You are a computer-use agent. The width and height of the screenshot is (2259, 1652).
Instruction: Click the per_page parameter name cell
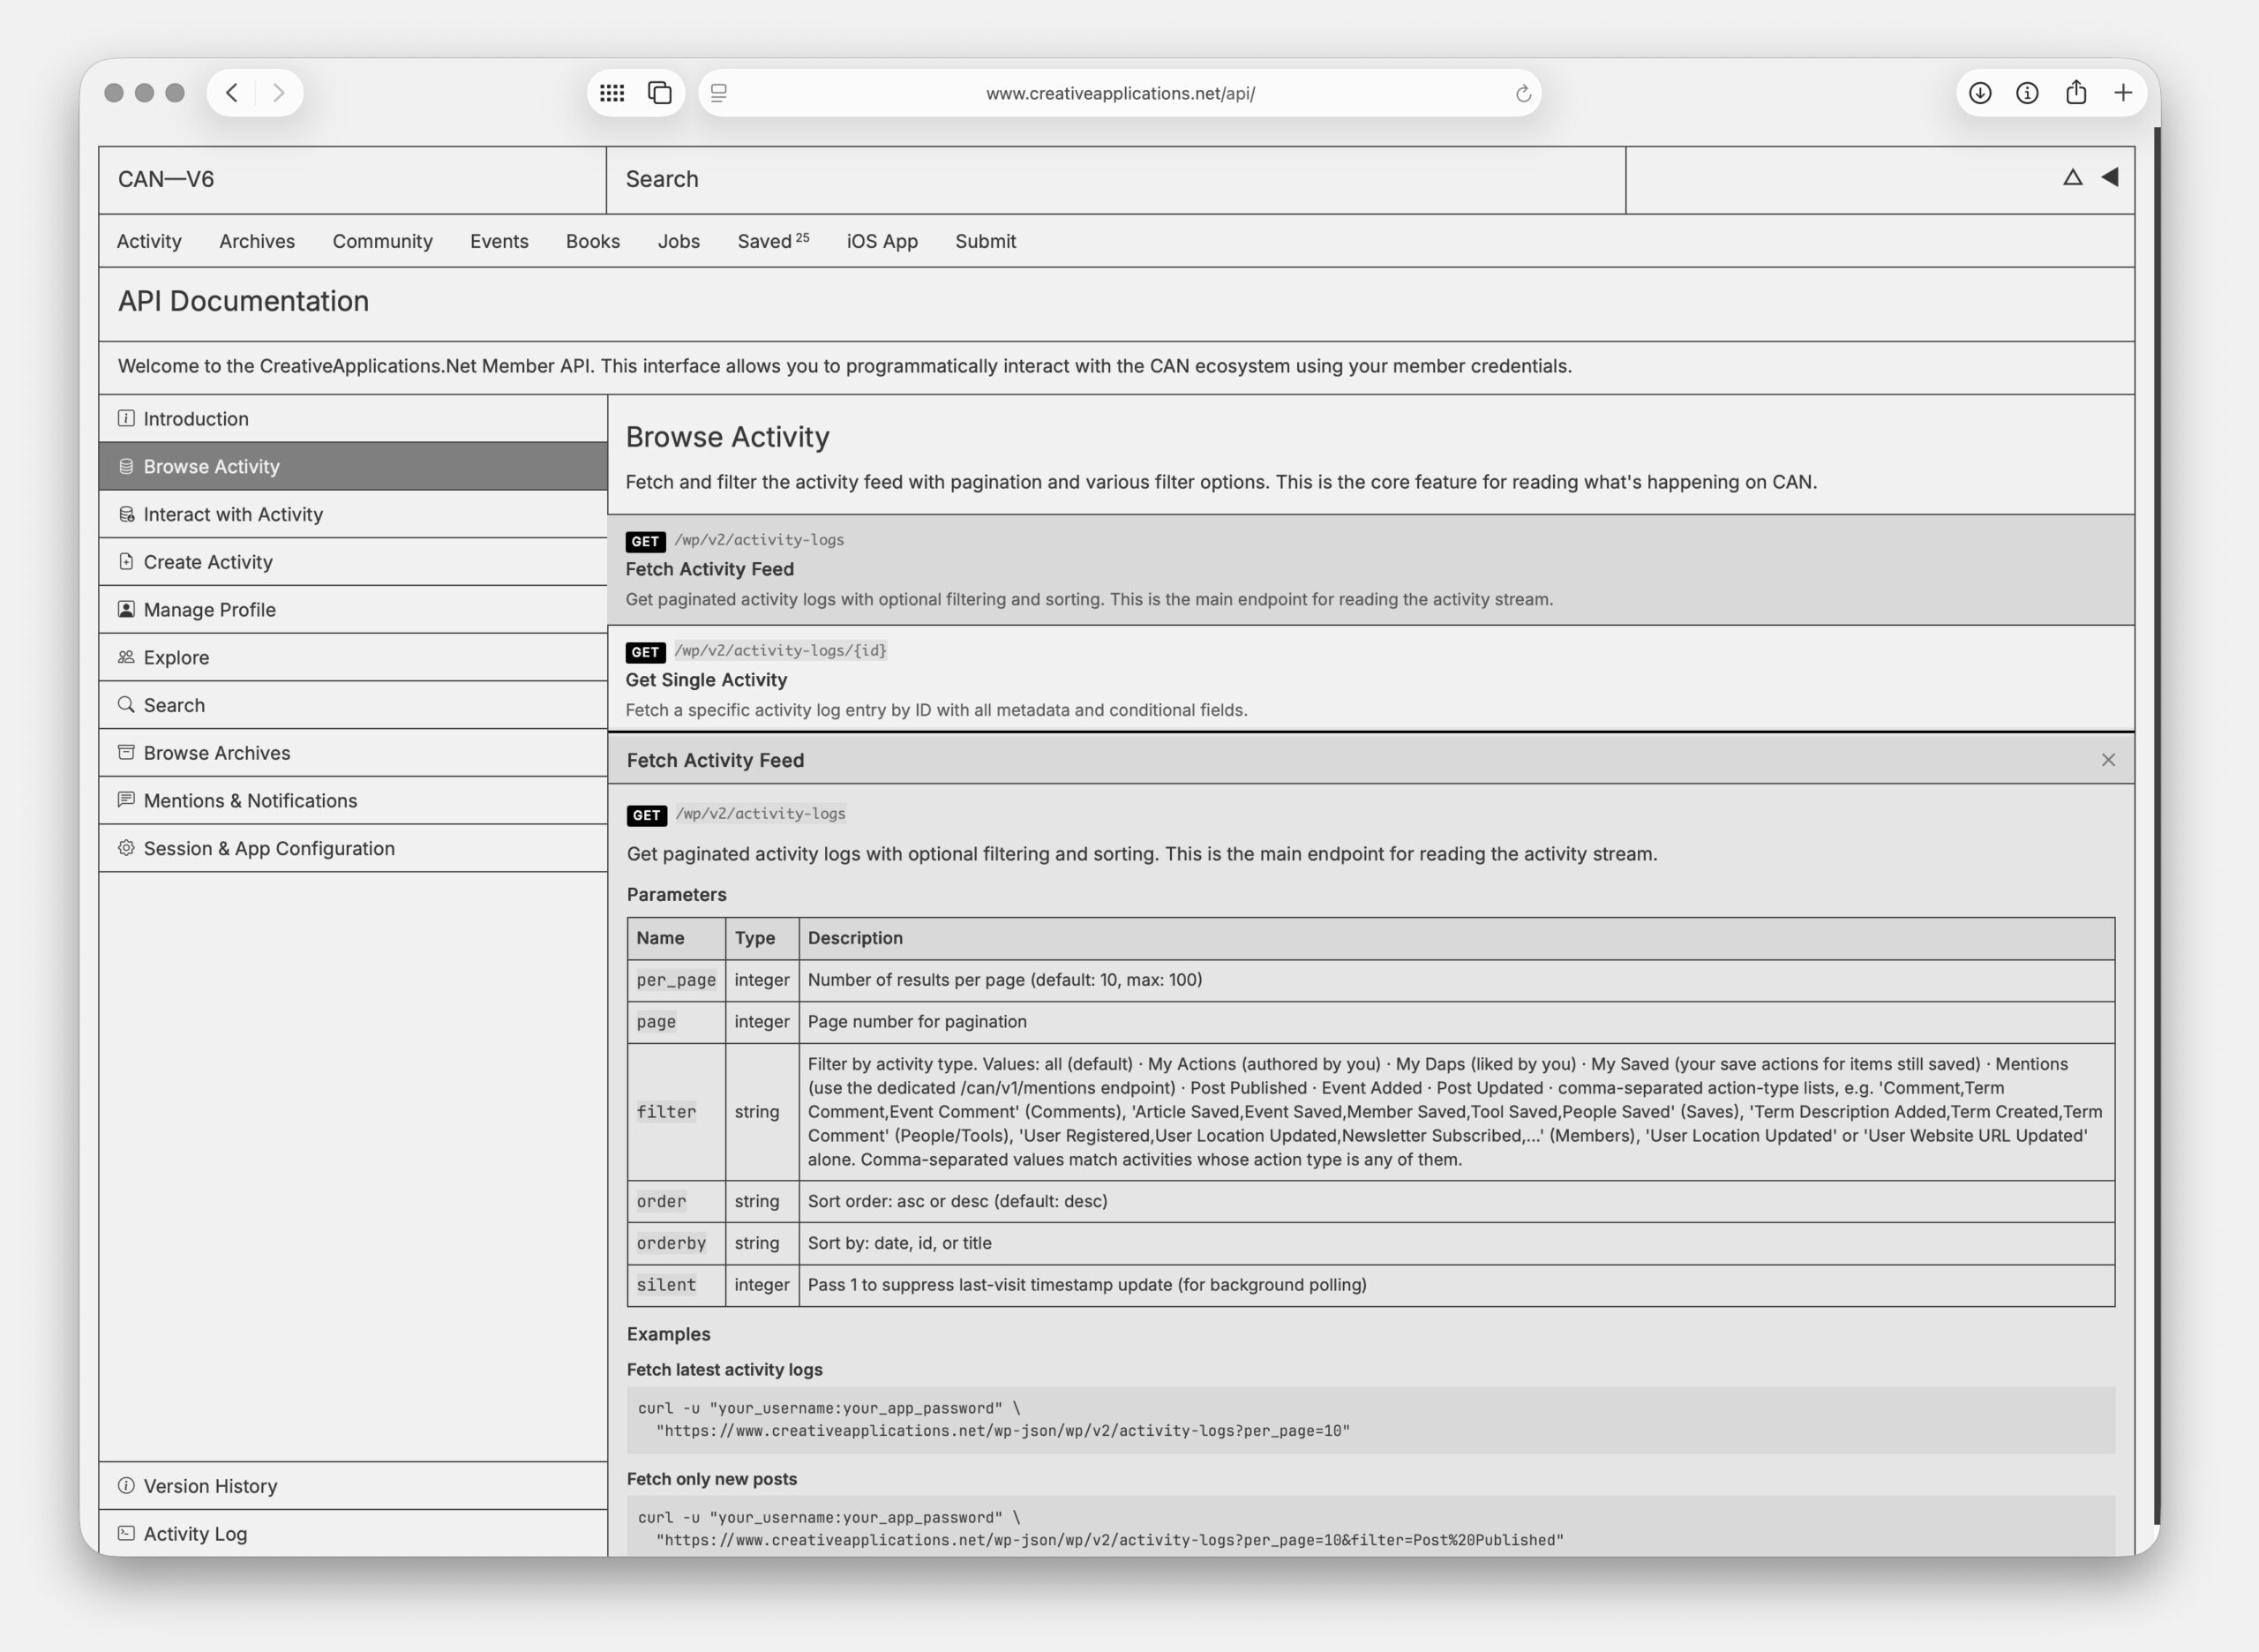(x=676, y=980)
